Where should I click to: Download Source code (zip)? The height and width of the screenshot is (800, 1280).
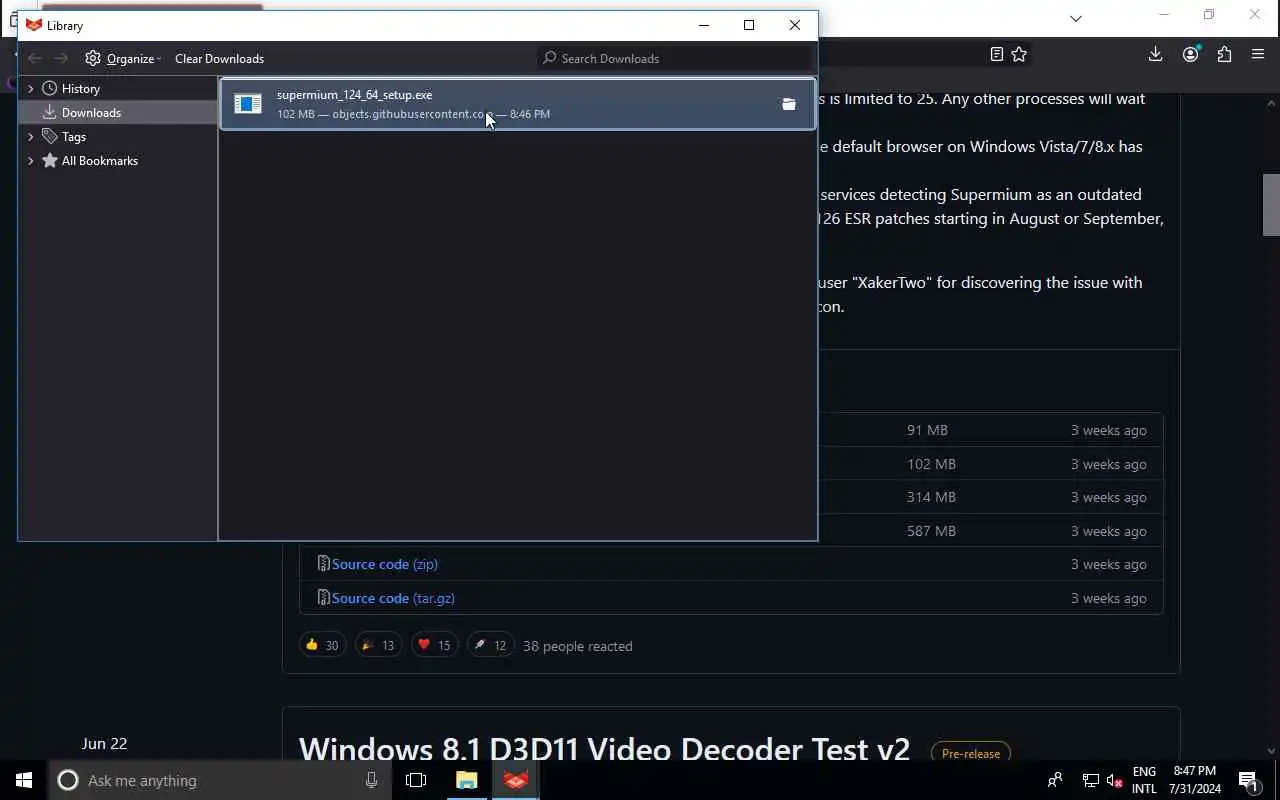tap(384, 564)
